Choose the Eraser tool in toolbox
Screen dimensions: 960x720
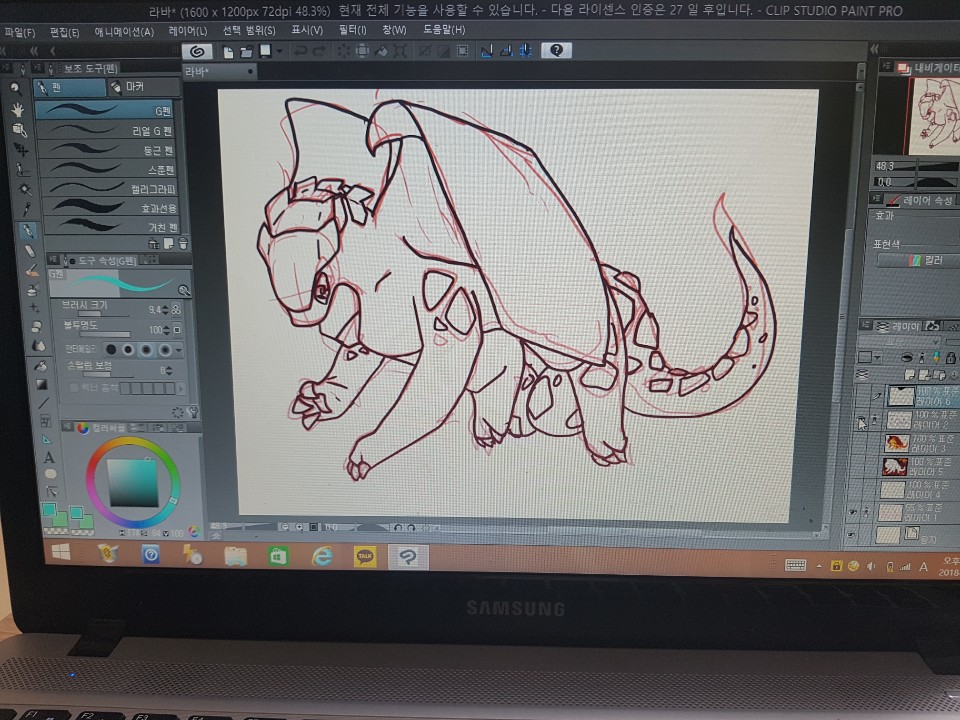pos(29,250)
